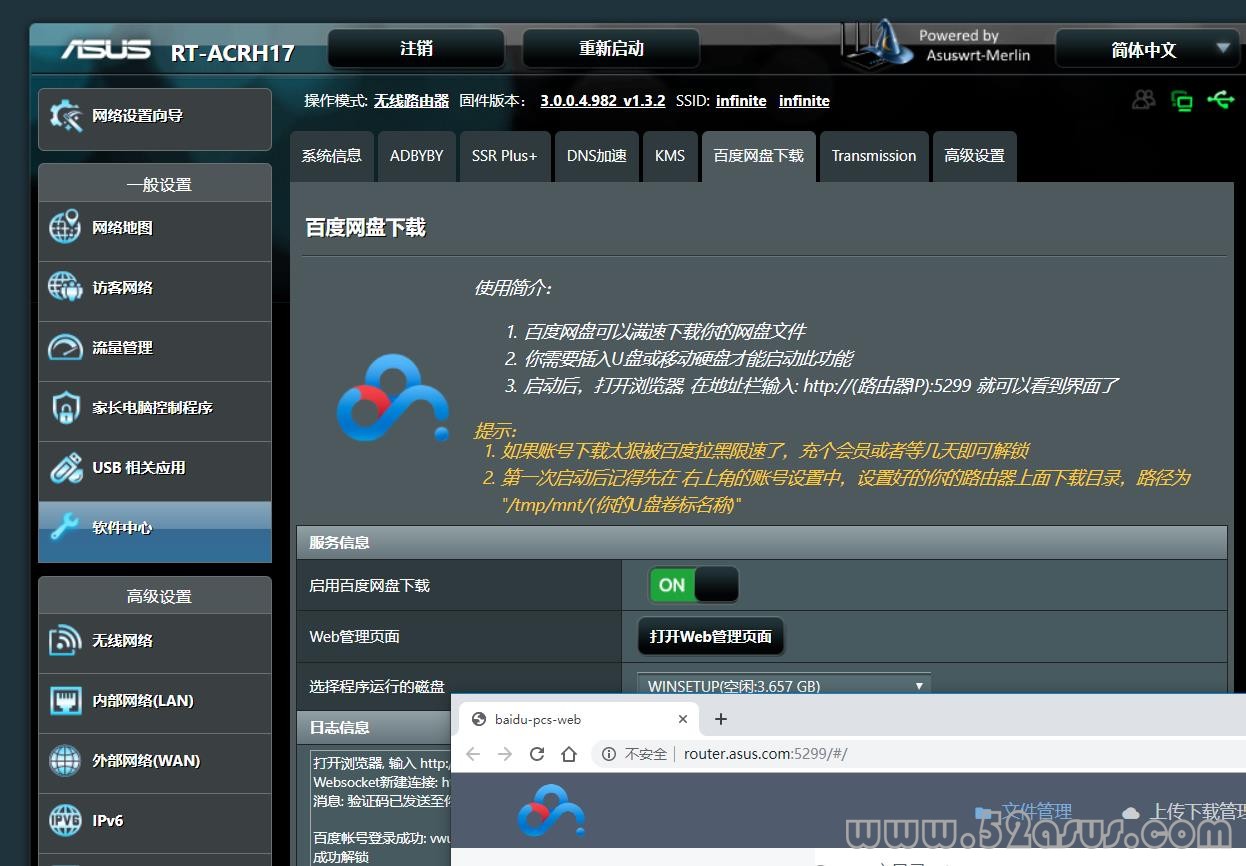Open the KMS tab
The width and height of the screenshot is (1246, 866).
(x=670, y=156)
